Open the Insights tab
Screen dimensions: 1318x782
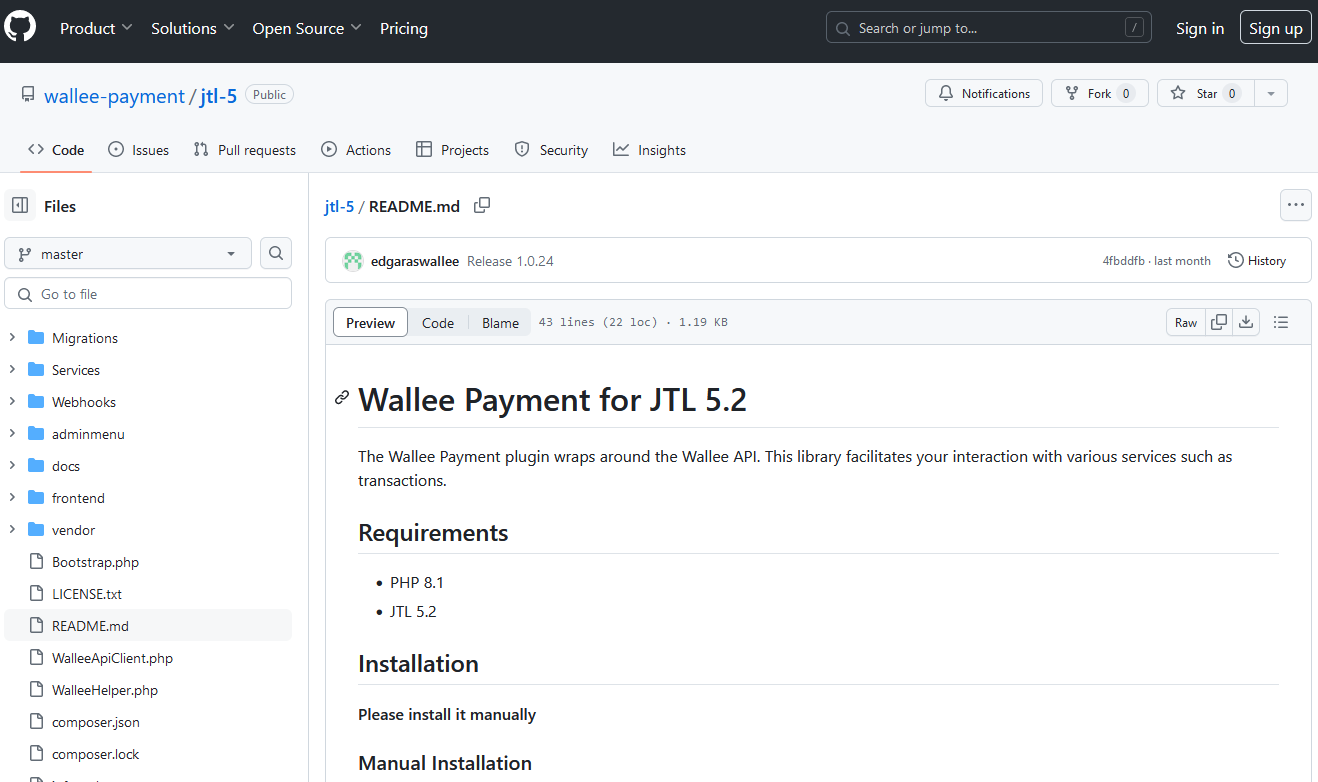click(x=650, y=150)
